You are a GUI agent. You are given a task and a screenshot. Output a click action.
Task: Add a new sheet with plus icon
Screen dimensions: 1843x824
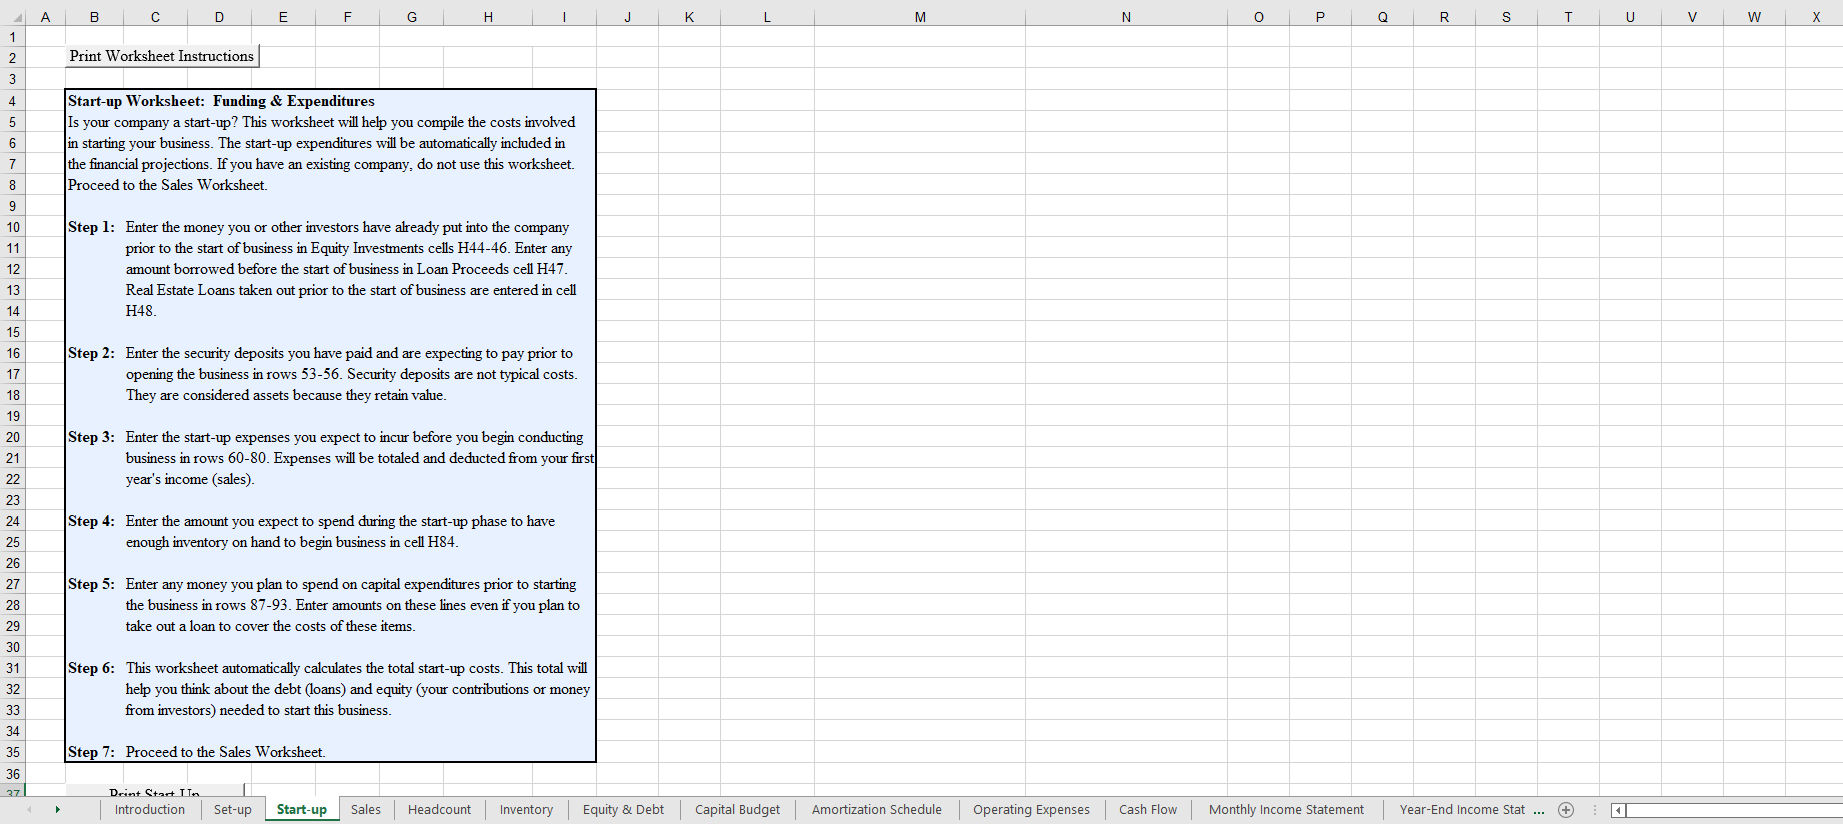(x=1566, y=810)
